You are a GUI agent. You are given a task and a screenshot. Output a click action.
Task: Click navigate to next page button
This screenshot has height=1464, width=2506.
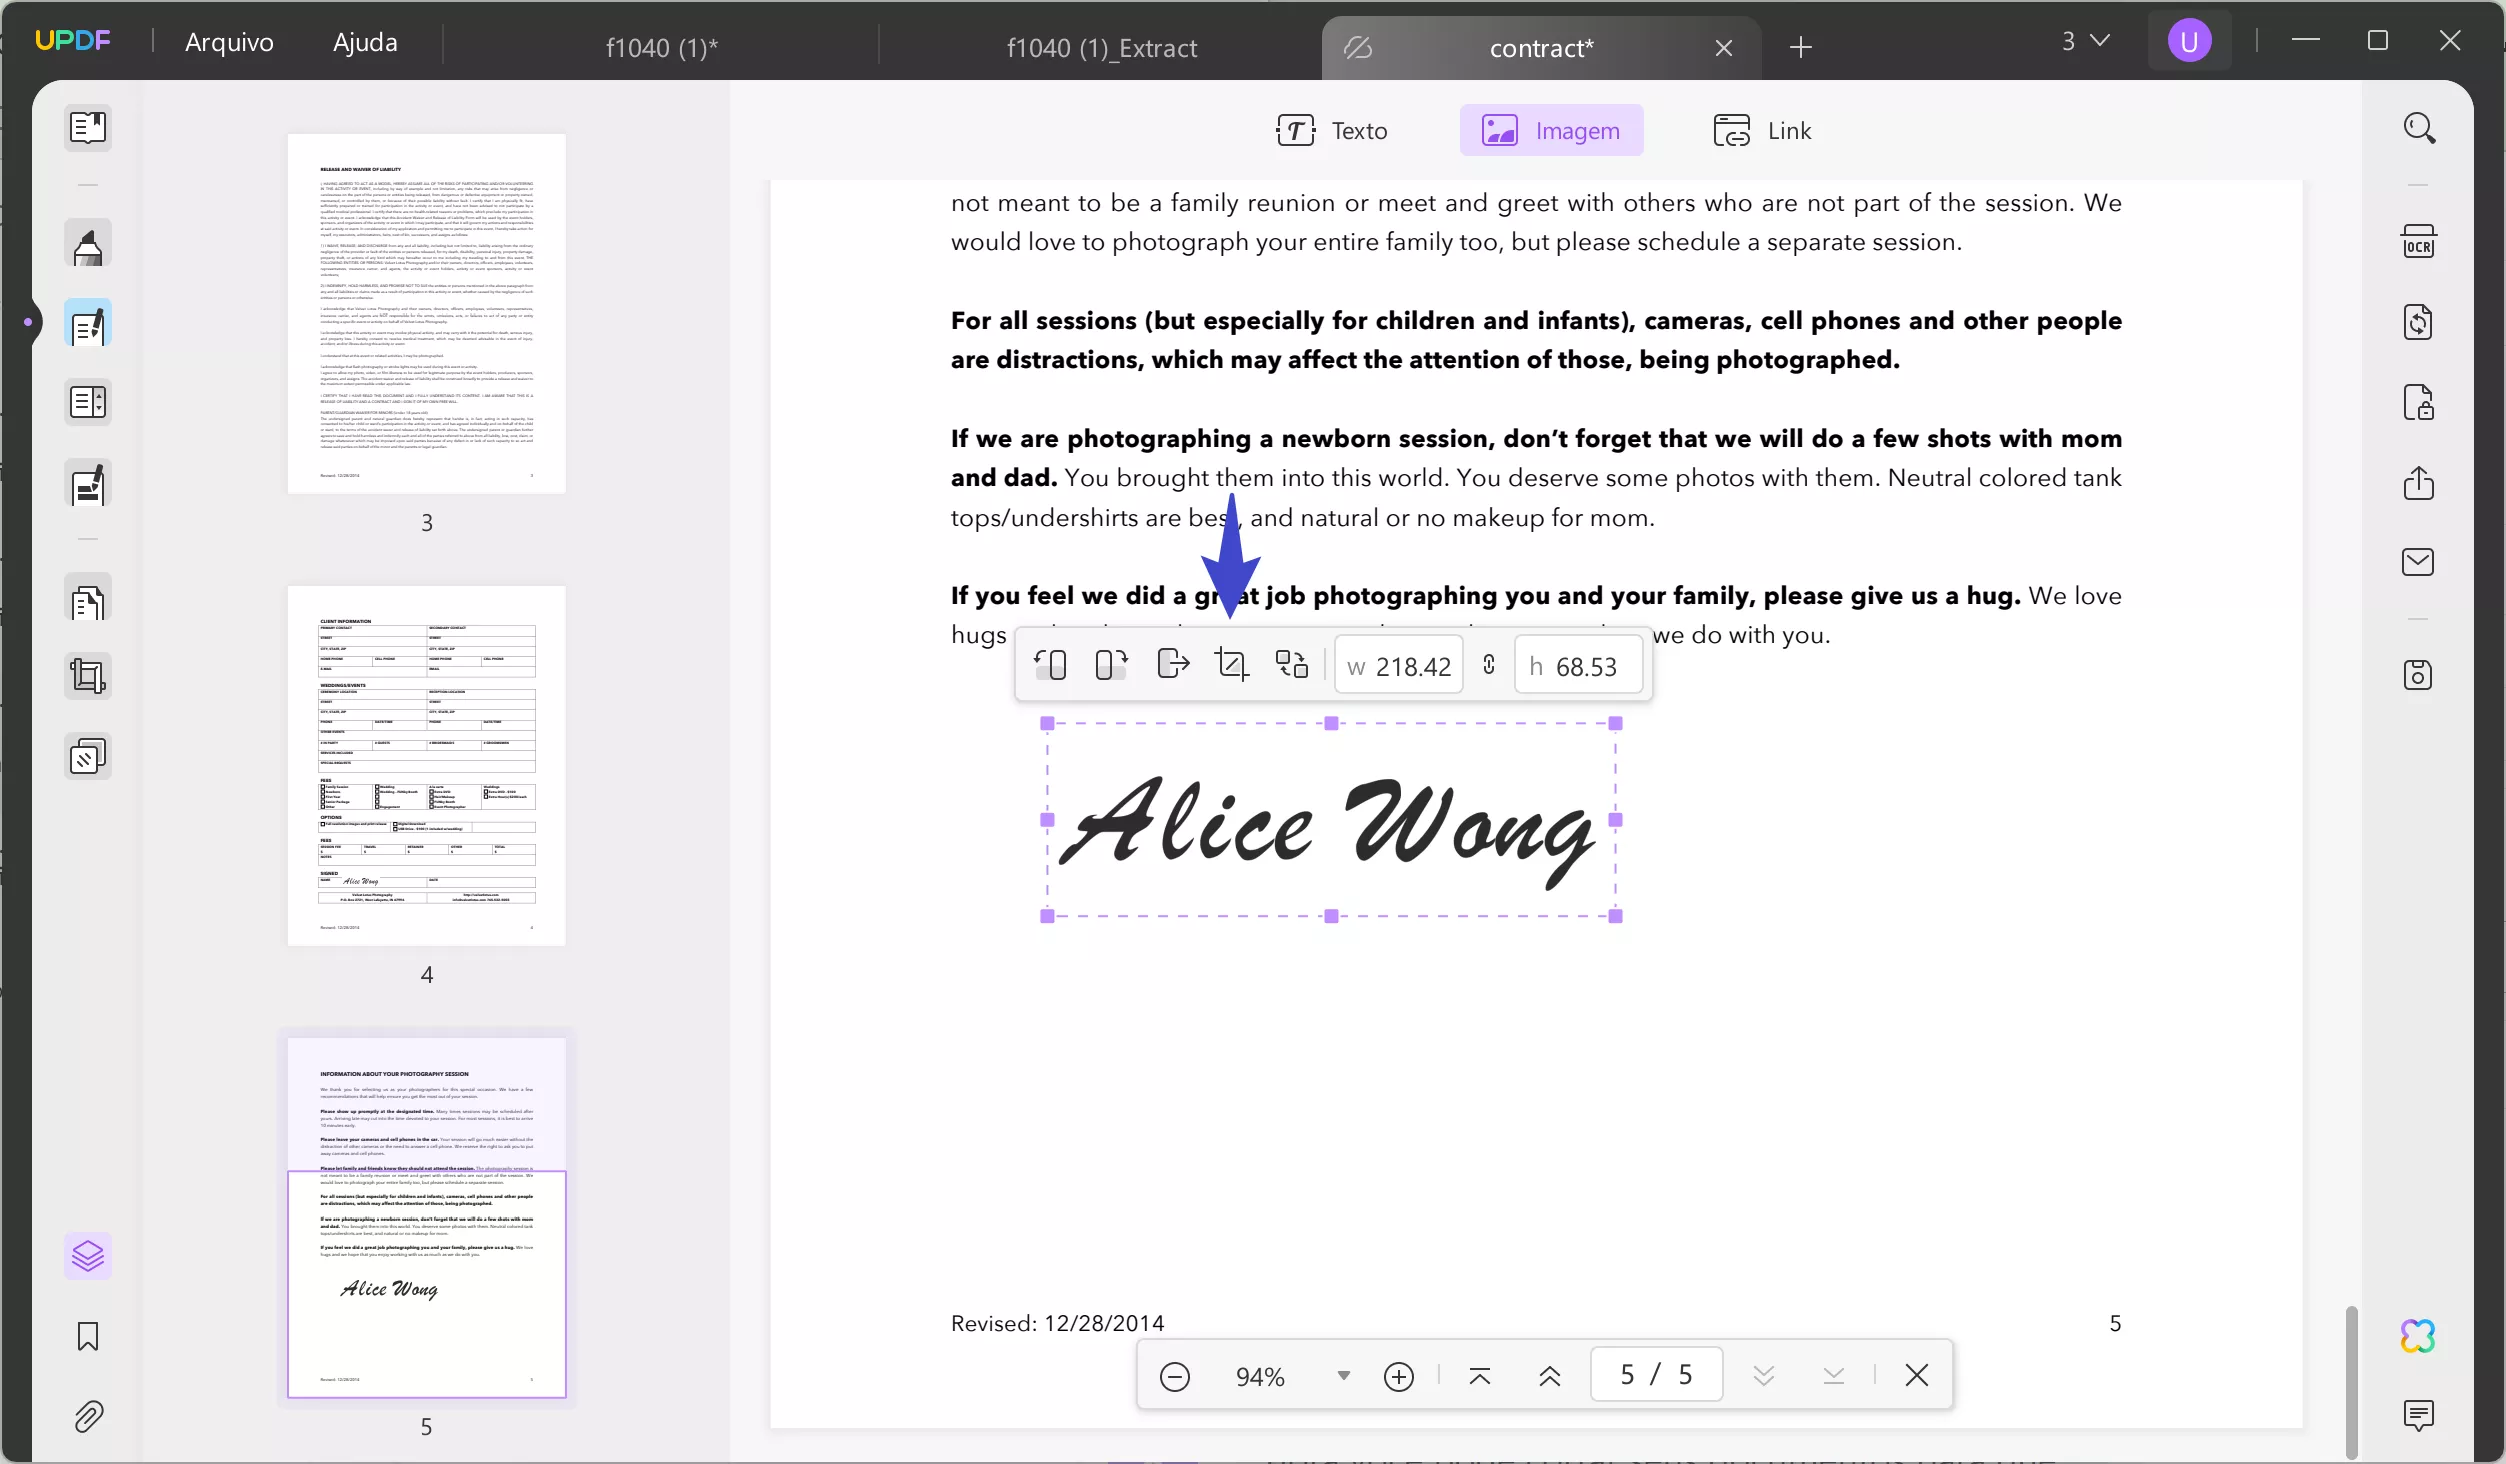coord(1762,1377)
